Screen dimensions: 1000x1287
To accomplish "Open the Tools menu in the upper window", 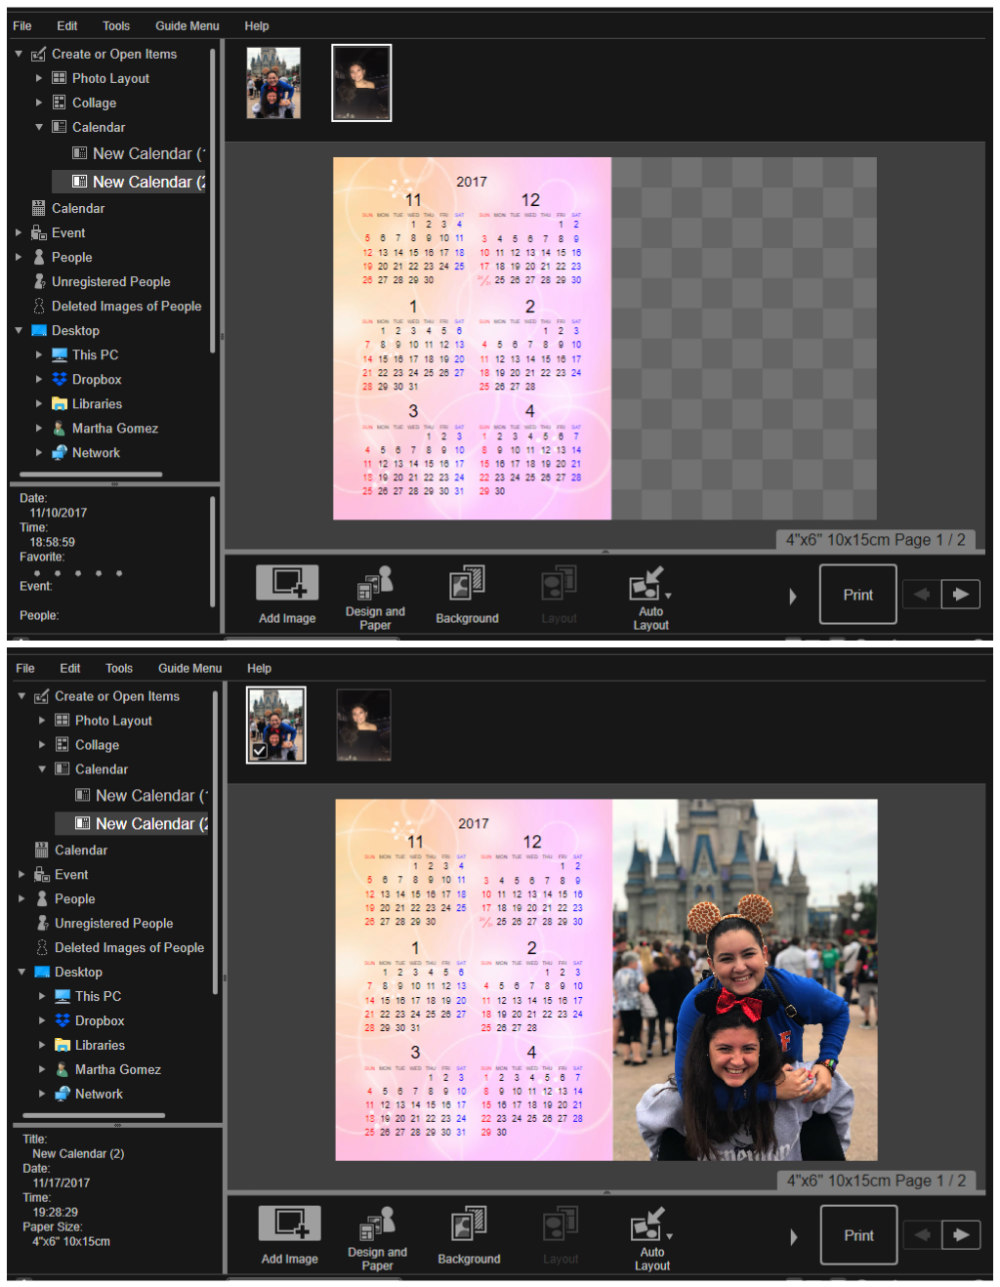I will tap(116, 26).
